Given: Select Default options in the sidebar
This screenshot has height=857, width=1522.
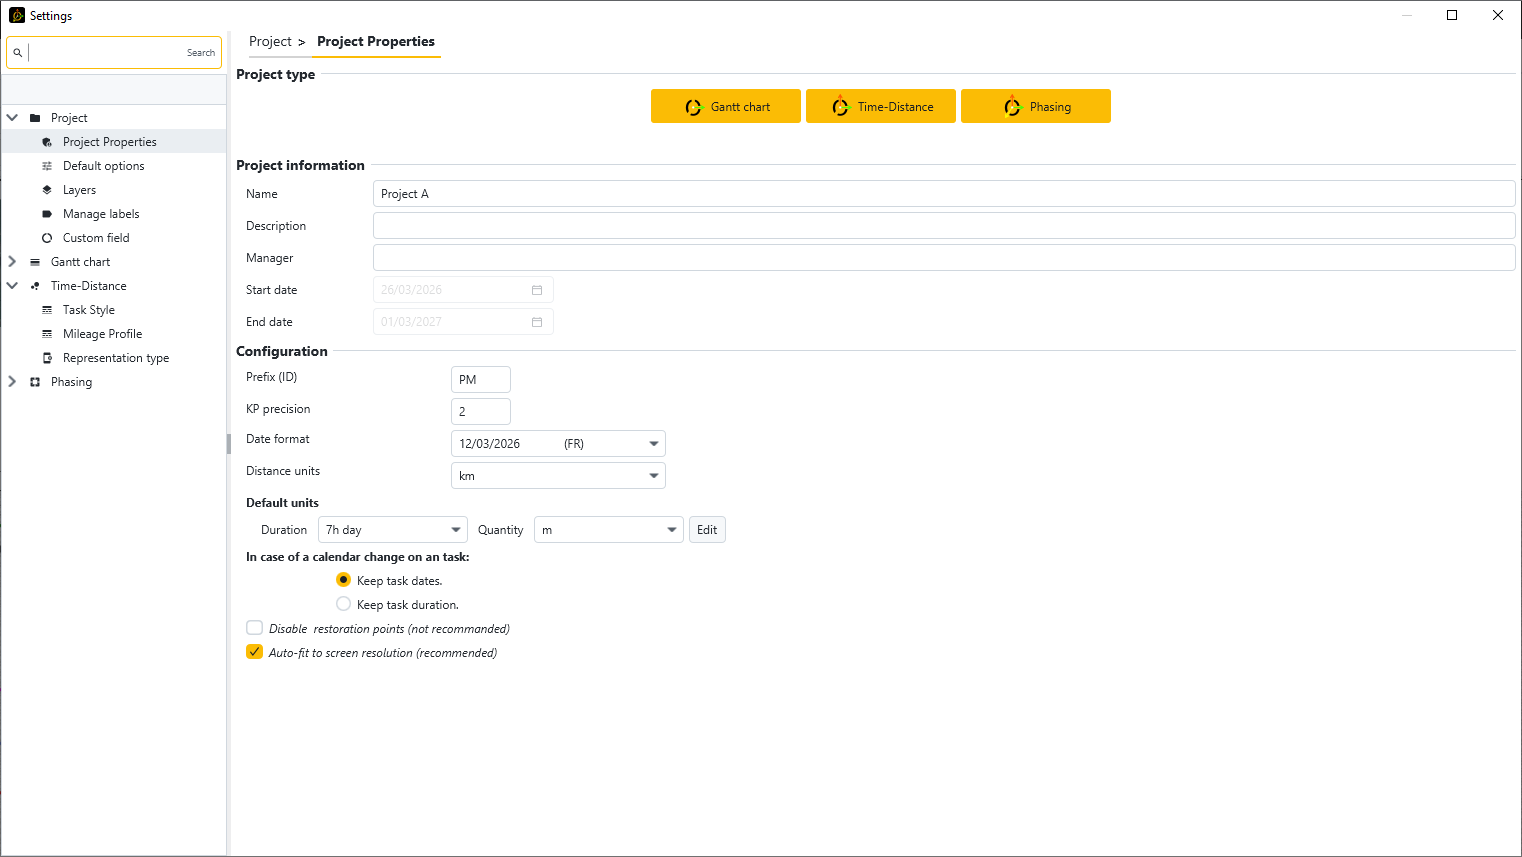Looking at the screenshot, I should [x=103, y=166].
